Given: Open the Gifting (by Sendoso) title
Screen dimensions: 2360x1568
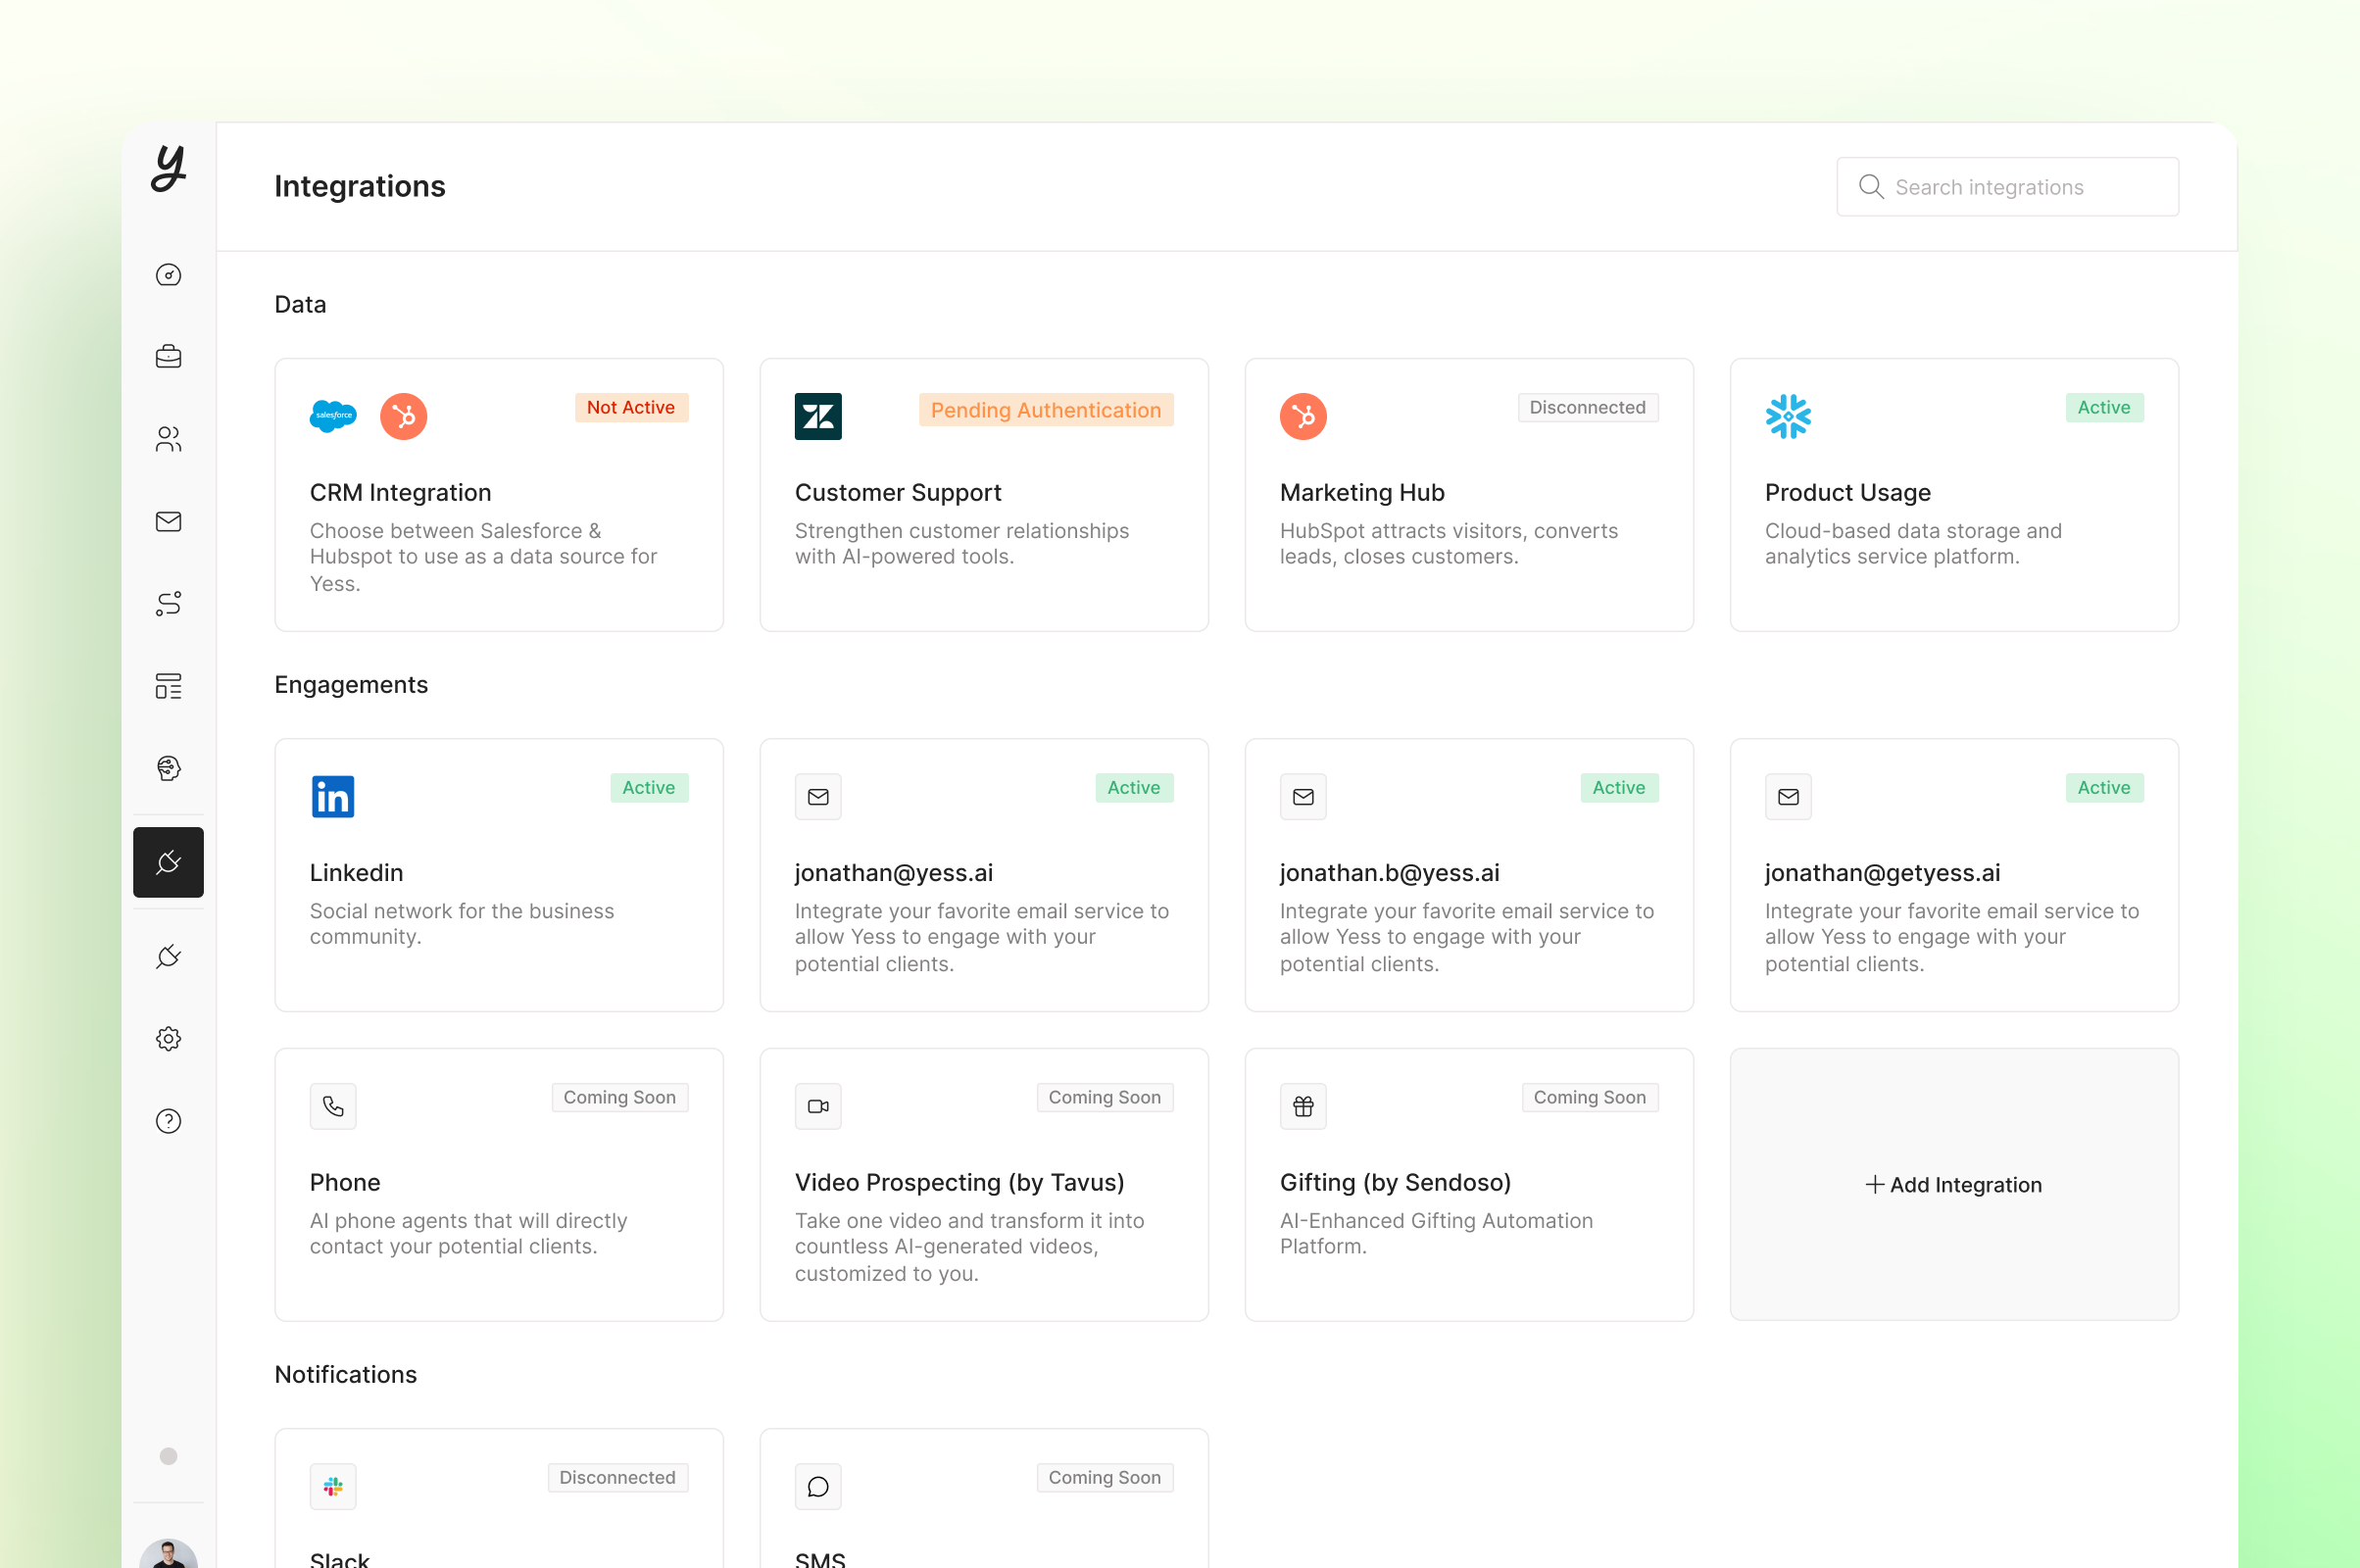Looking at the screenshot, I should click(1396, 1182).
